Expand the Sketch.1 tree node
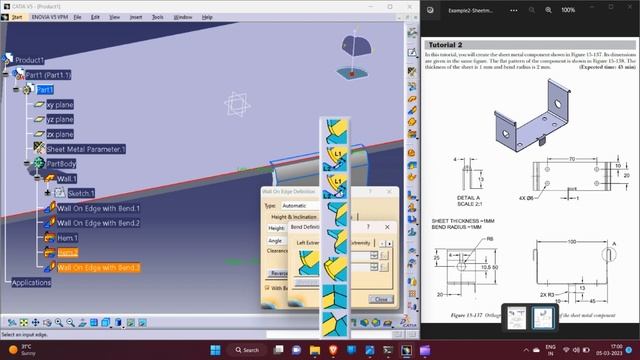Image resolution: width=640 pixels, height=360 pixels. pyautogui.click(x=48, y=193)
